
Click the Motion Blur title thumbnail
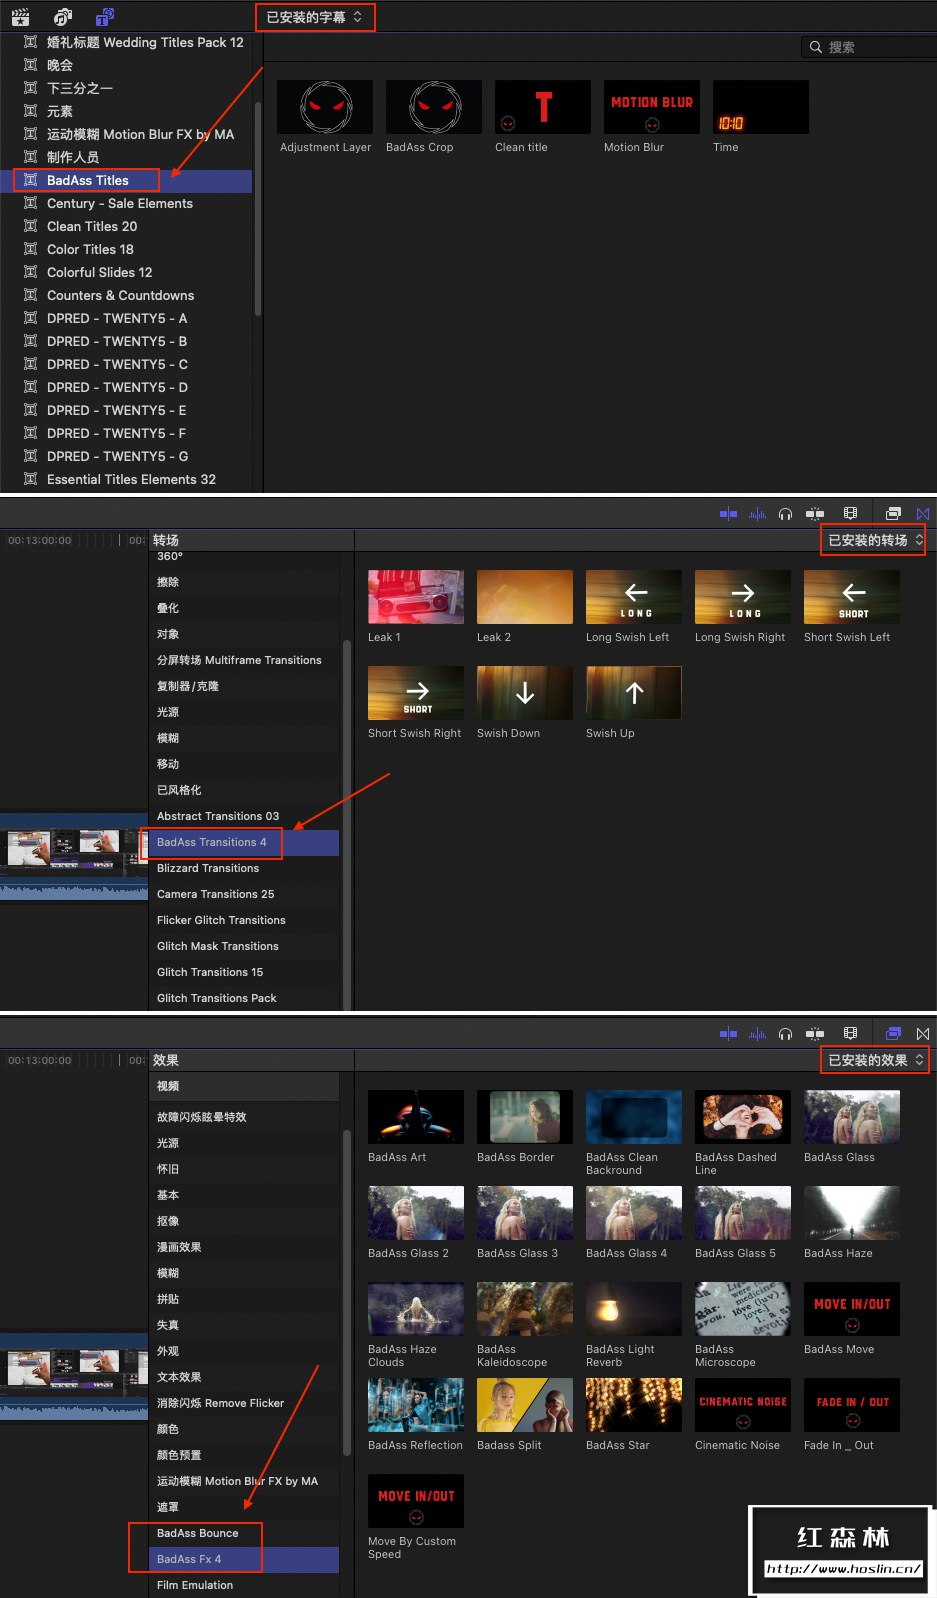[x=652, y=107]
